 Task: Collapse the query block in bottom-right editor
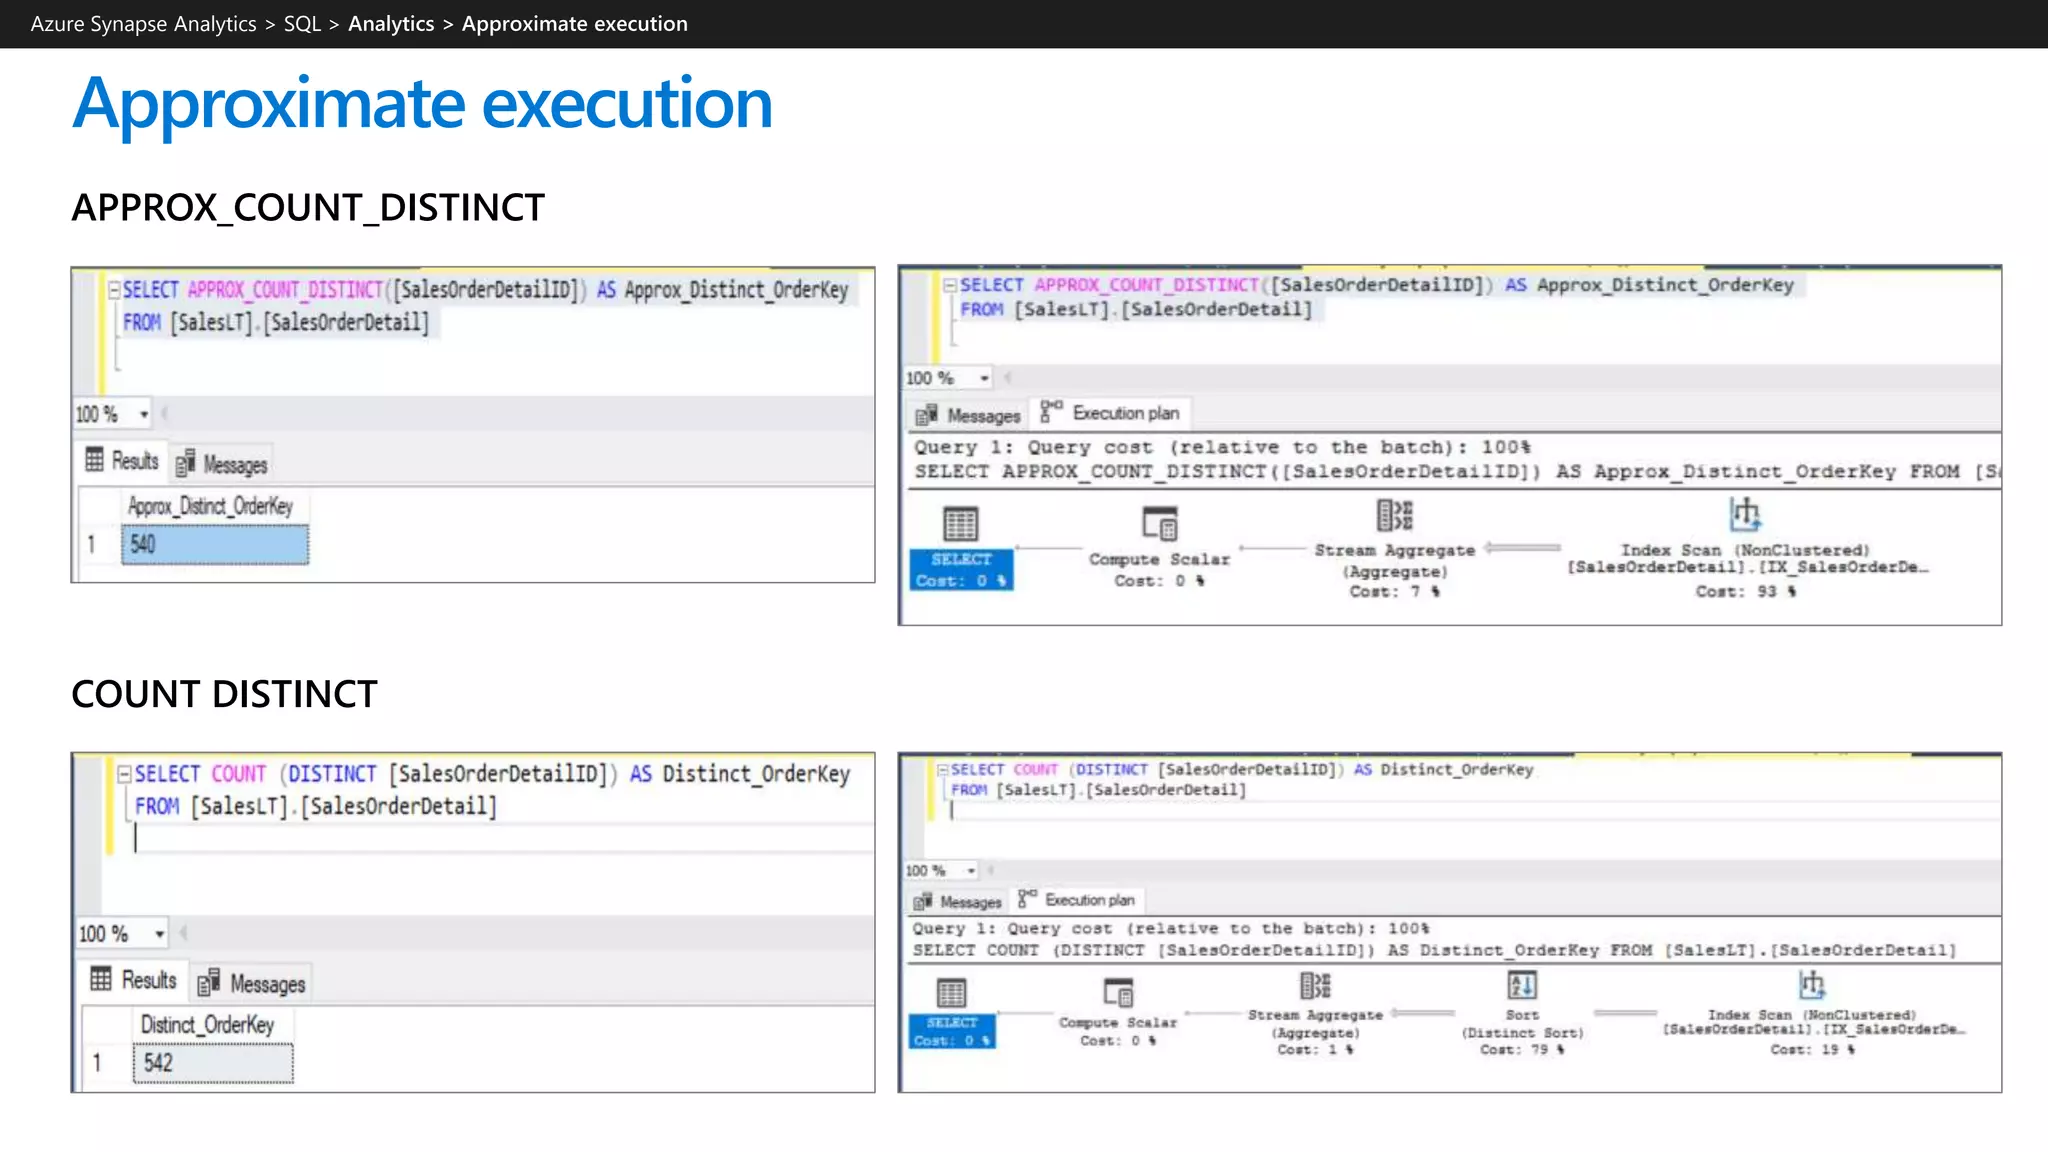click(x=942, y=769)
